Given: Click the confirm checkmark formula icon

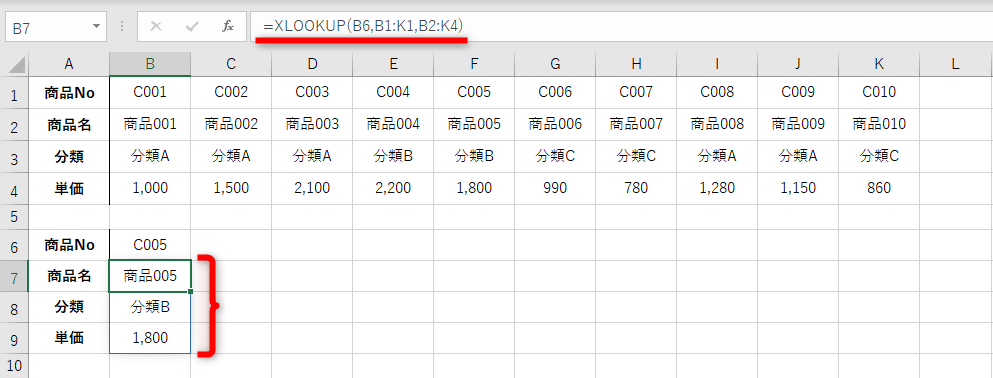Looking at the screenshot, I should pos(192,27).
